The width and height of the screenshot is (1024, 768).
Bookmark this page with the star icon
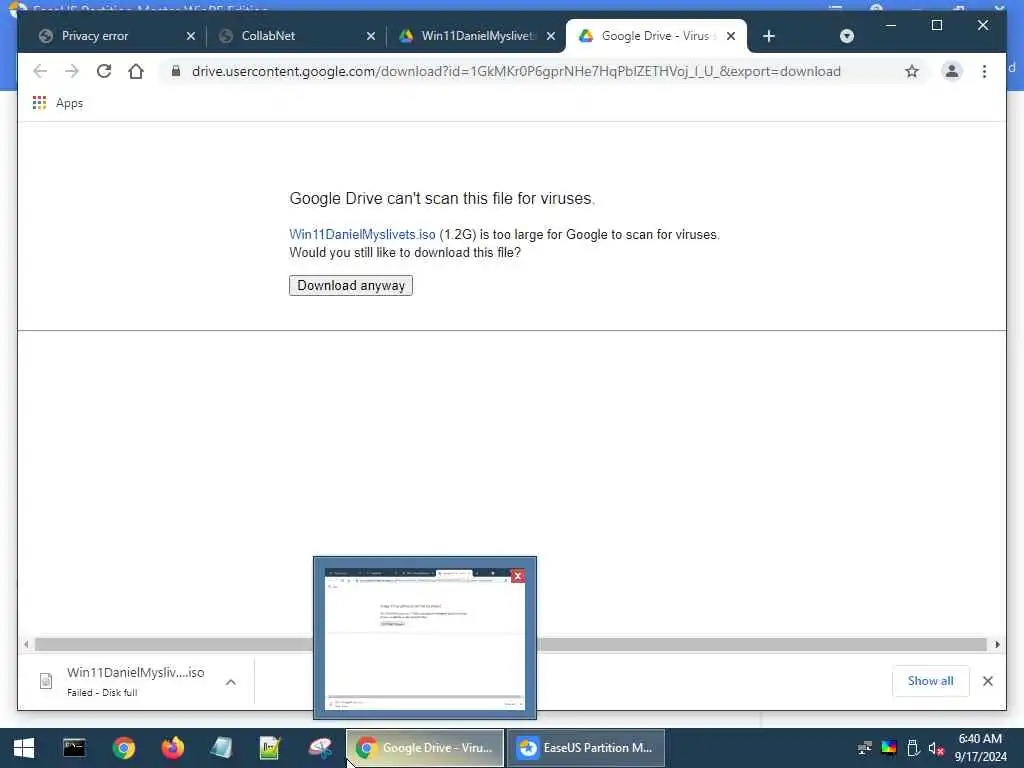coord(912,71)
